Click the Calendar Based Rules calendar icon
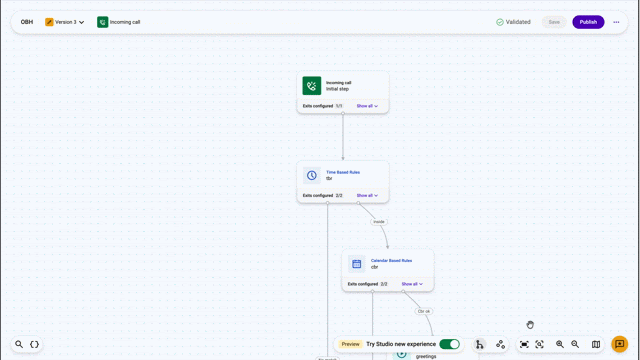This screenshot has height=360, width=640. pos(357,264)
